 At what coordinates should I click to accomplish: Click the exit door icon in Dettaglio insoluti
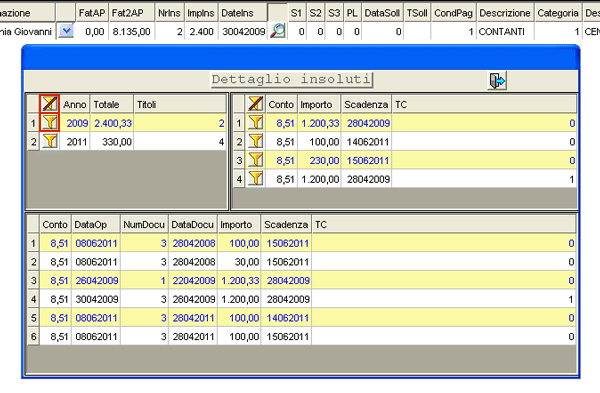(x=497, y=81)
